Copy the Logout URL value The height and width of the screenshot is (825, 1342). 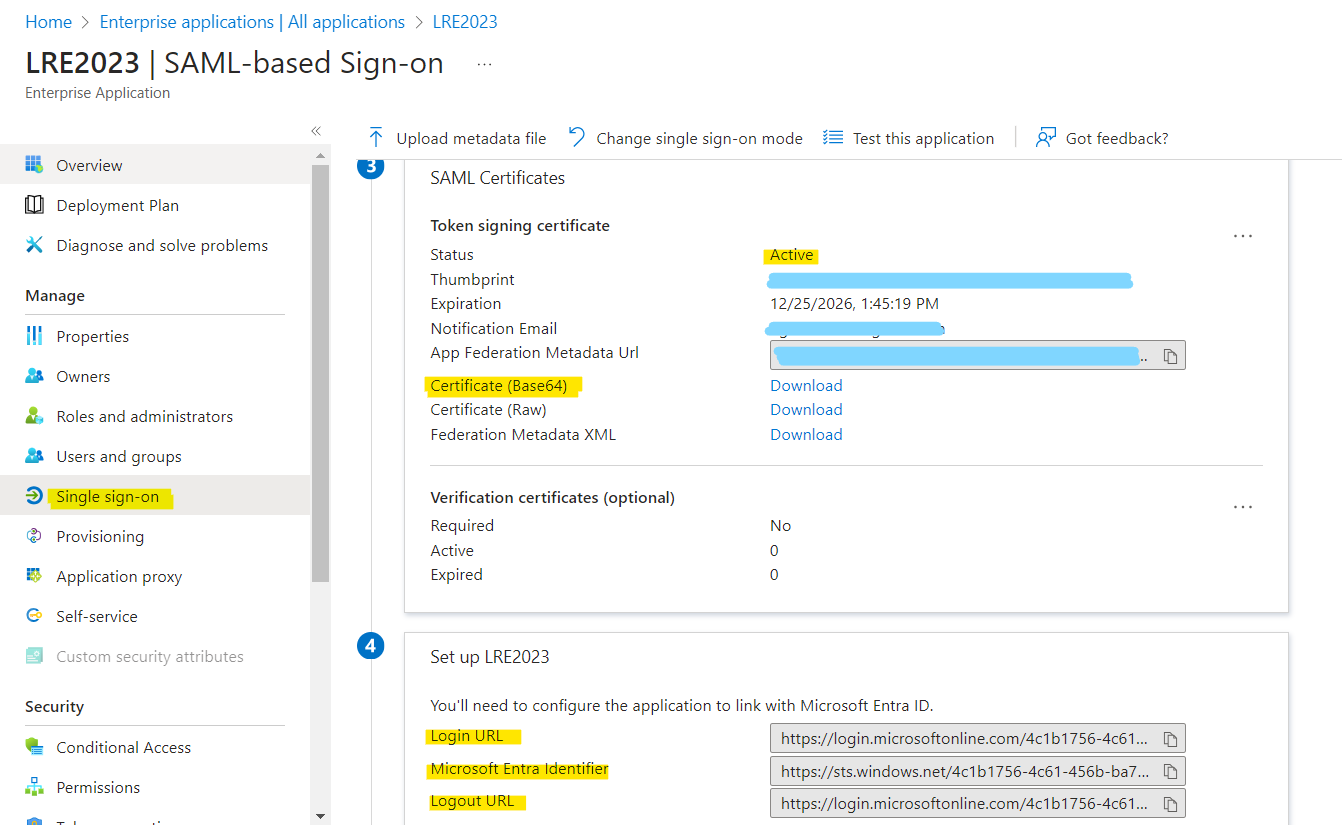[x=1170, y=804]
